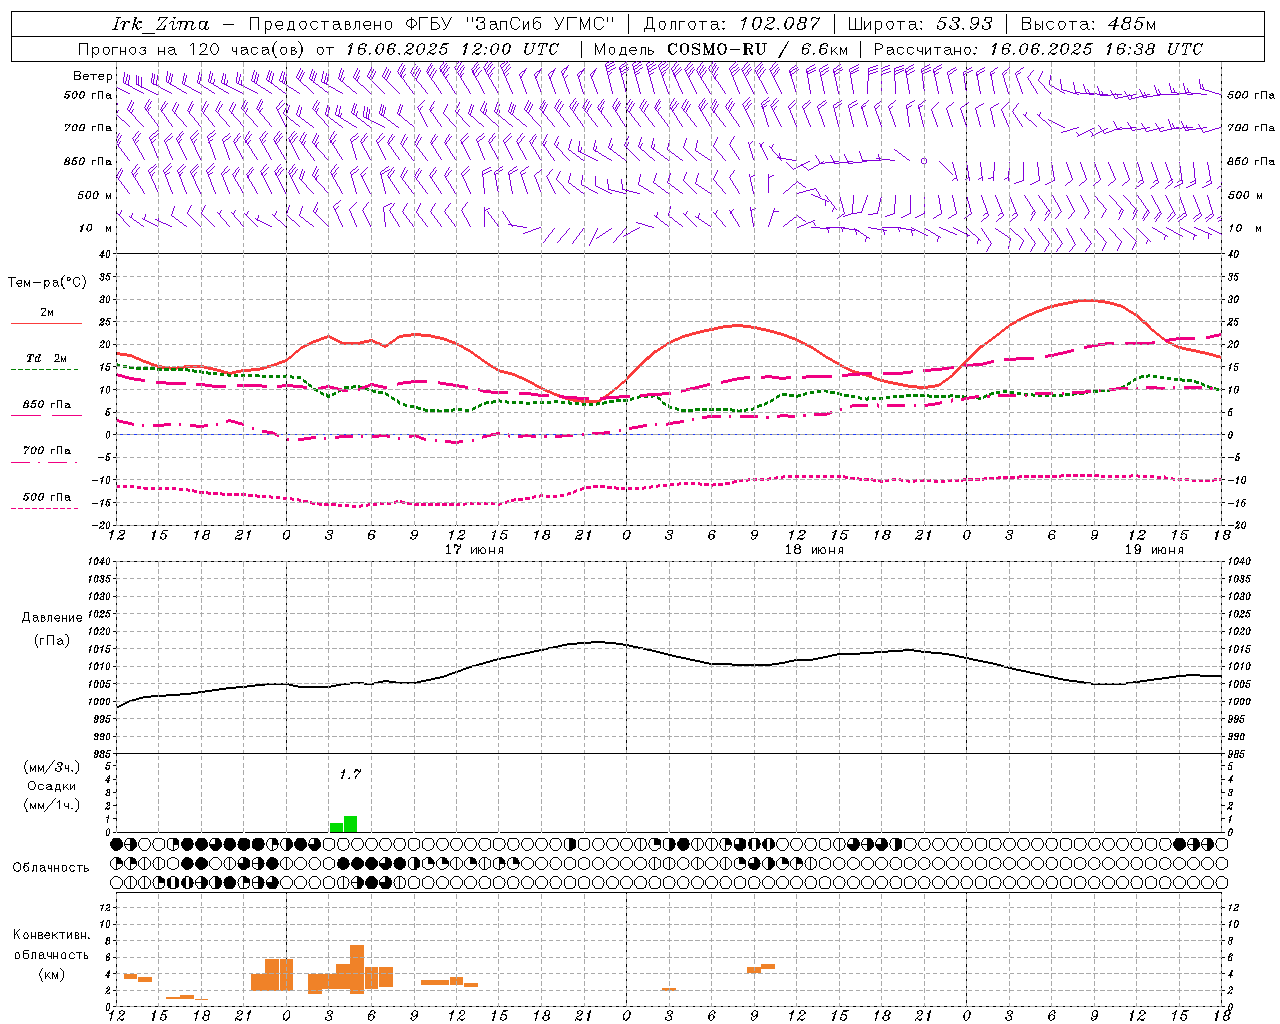Click "Прогноз на 120 часа(ов)" forecast length text
This screenshot has height=1024, width=1280.
[x=193, y=49]
